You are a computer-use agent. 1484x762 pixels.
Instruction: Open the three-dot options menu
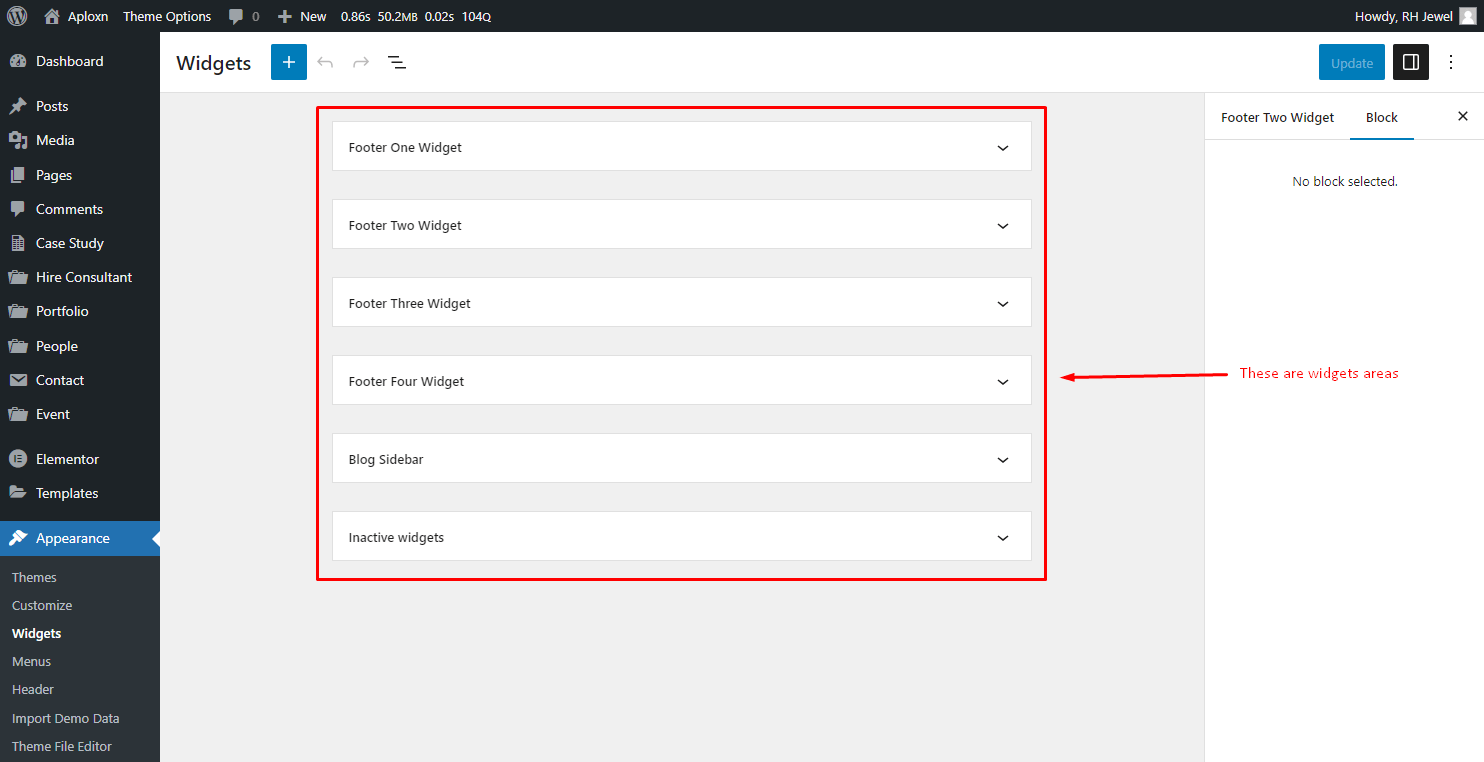[x=1452, y=62]
